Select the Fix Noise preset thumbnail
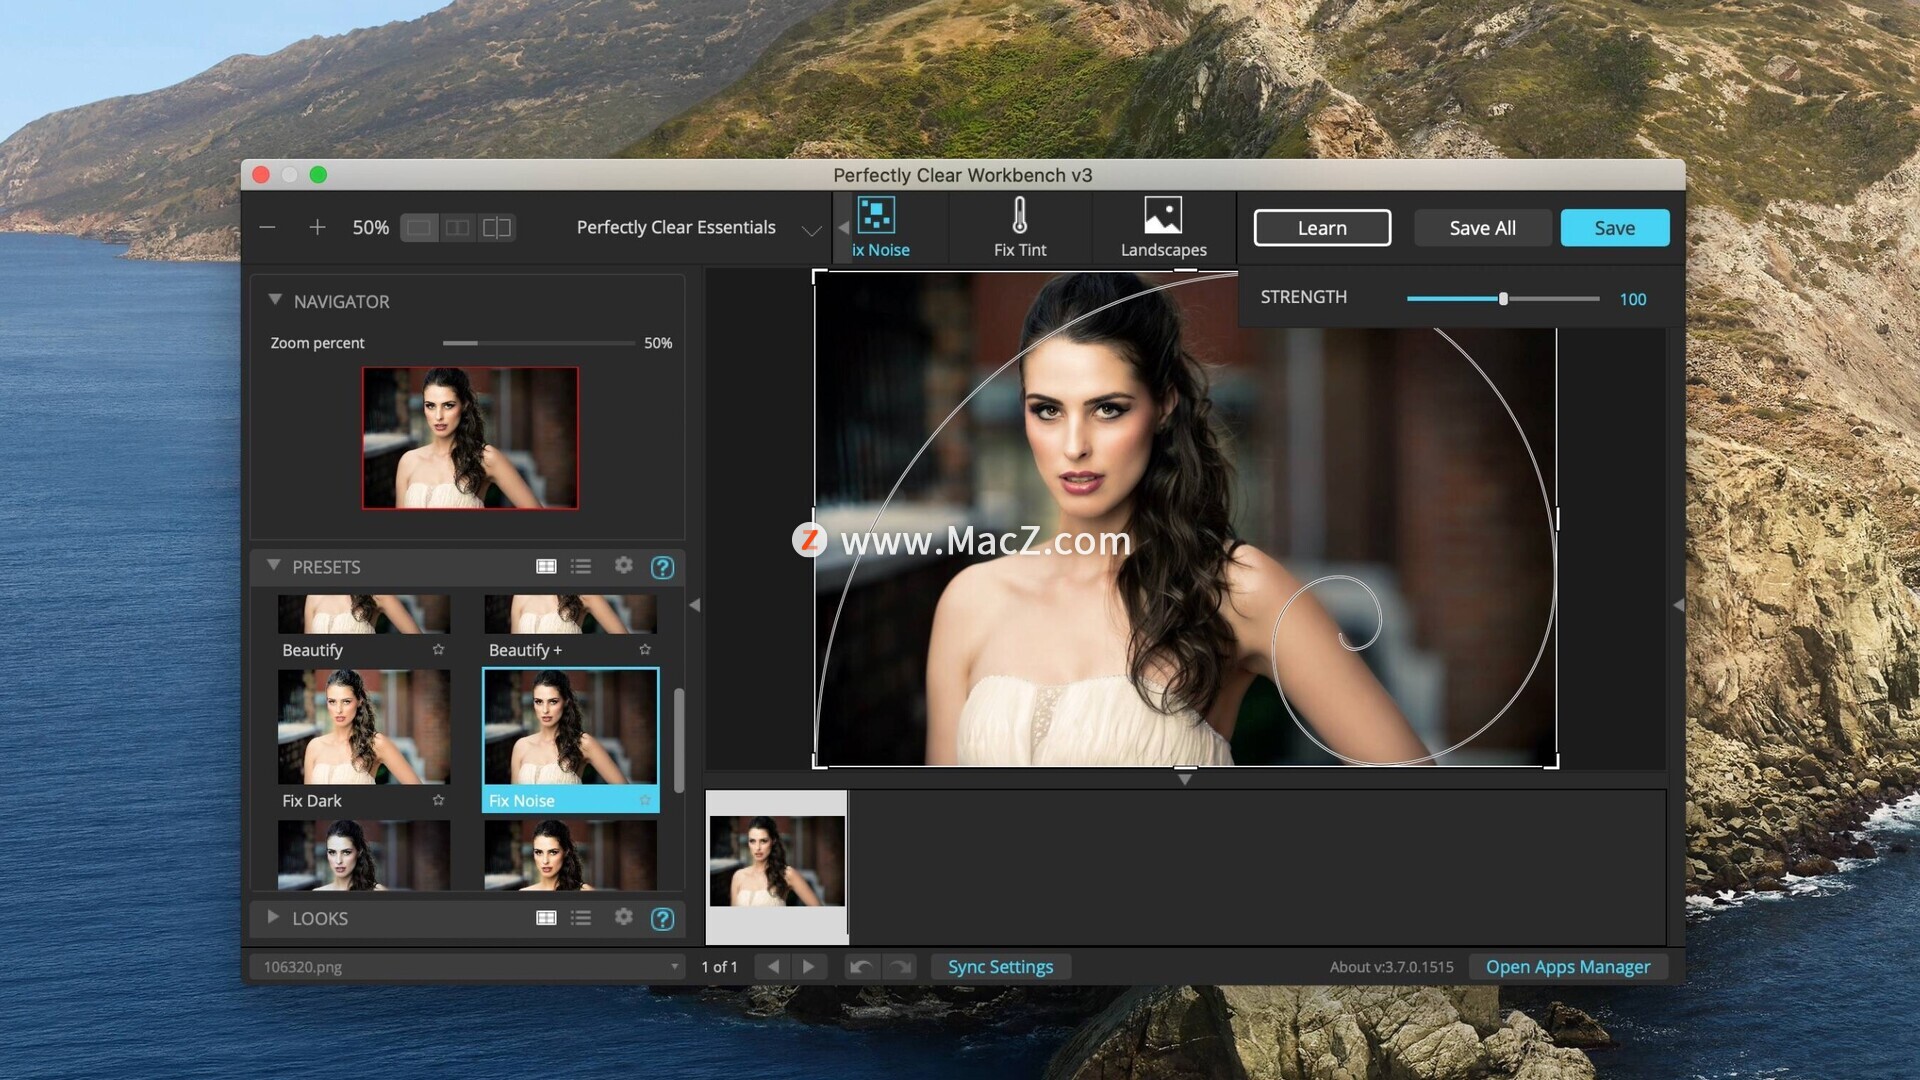The image size is (1920, 1080). [570, 727]
